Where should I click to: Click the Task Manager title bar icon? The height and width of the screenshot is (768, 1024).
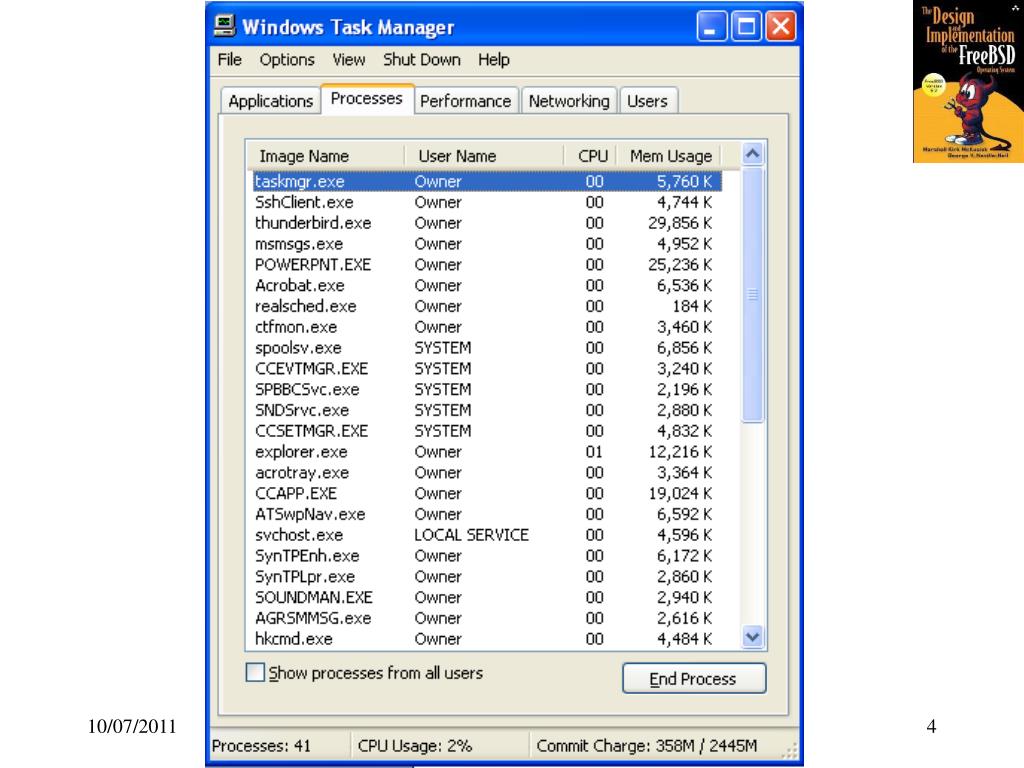pyautogui.click(x=226, y=26)
